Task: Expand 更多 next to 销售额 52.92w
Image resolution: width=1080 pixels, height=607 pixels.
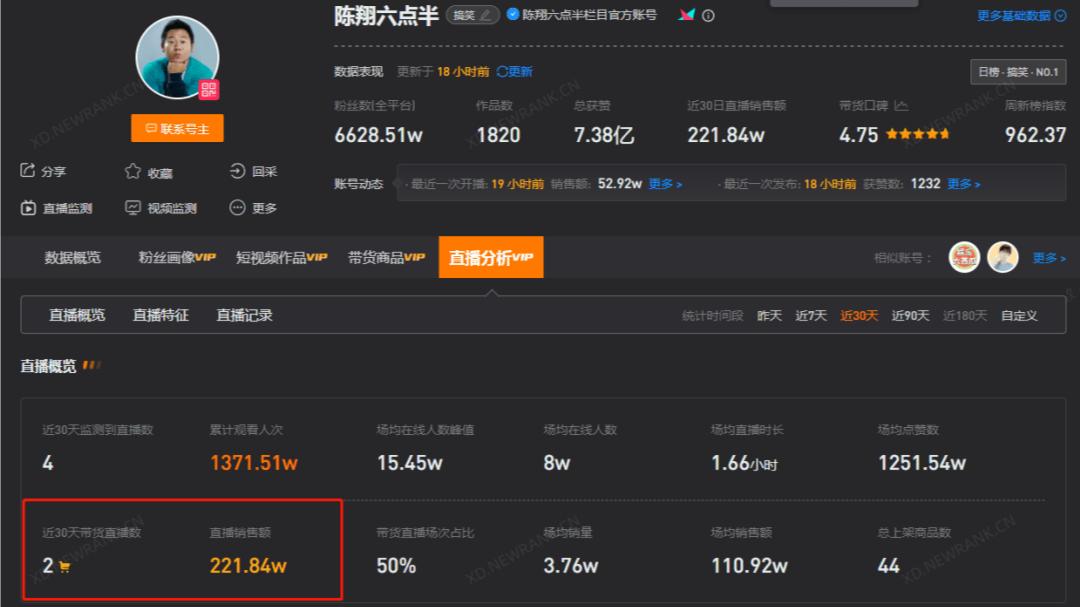Action: pyautogui.click(x=662, y=183)
